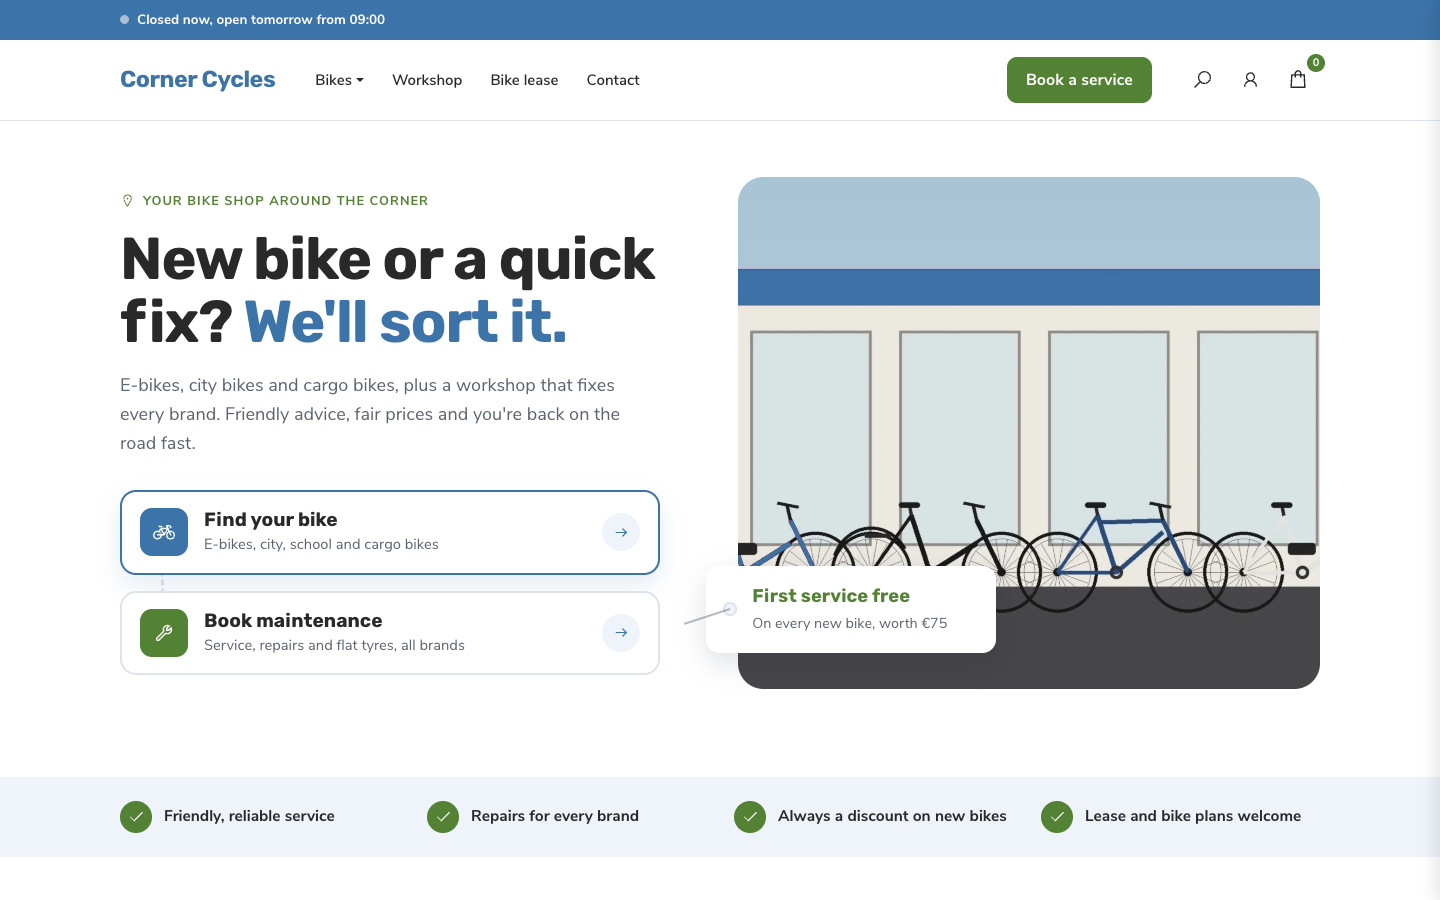Open the Workshop menu item
Viewport: 1440px width, 900px height.
[427, 80]
